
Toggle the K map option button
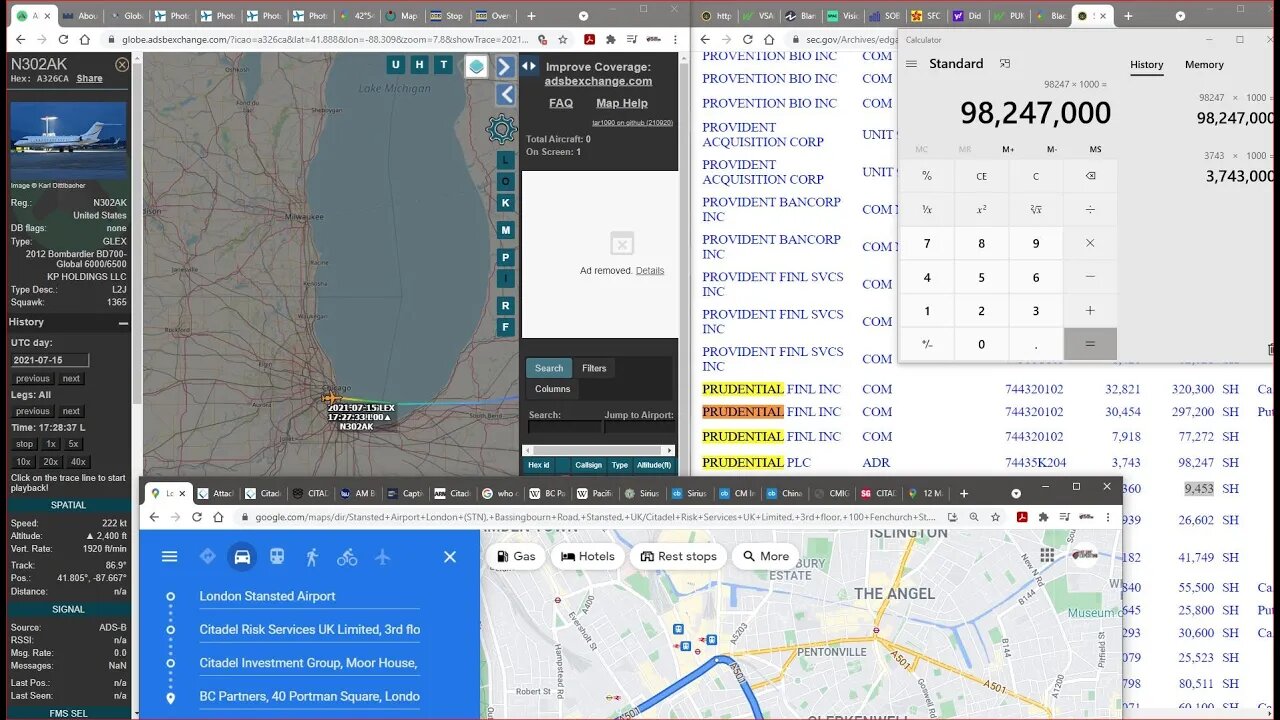click(506, 203)
